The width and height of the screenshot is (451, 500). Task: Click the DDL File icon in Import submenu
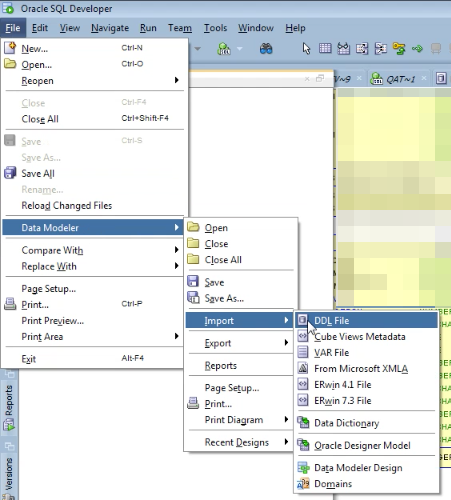[x=302, y=320]
